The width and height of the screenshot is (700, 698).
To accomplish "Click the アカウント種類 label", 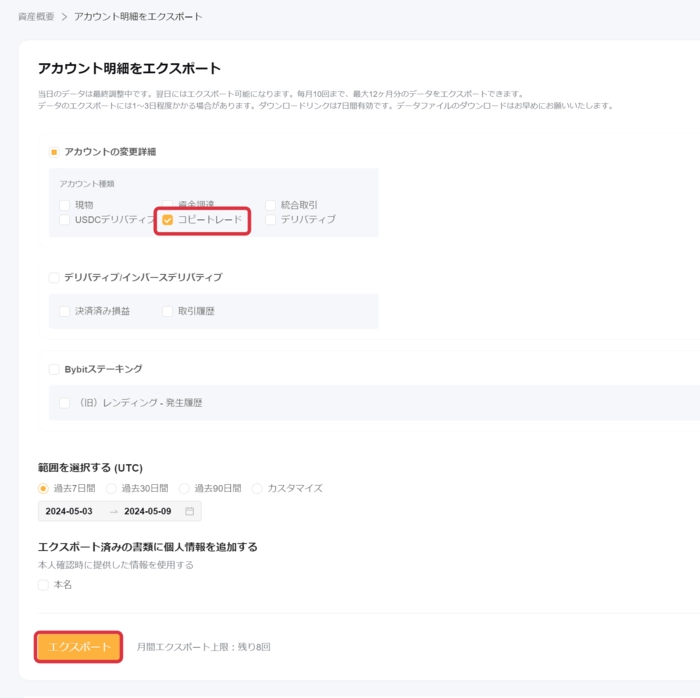I will (87, 184).
